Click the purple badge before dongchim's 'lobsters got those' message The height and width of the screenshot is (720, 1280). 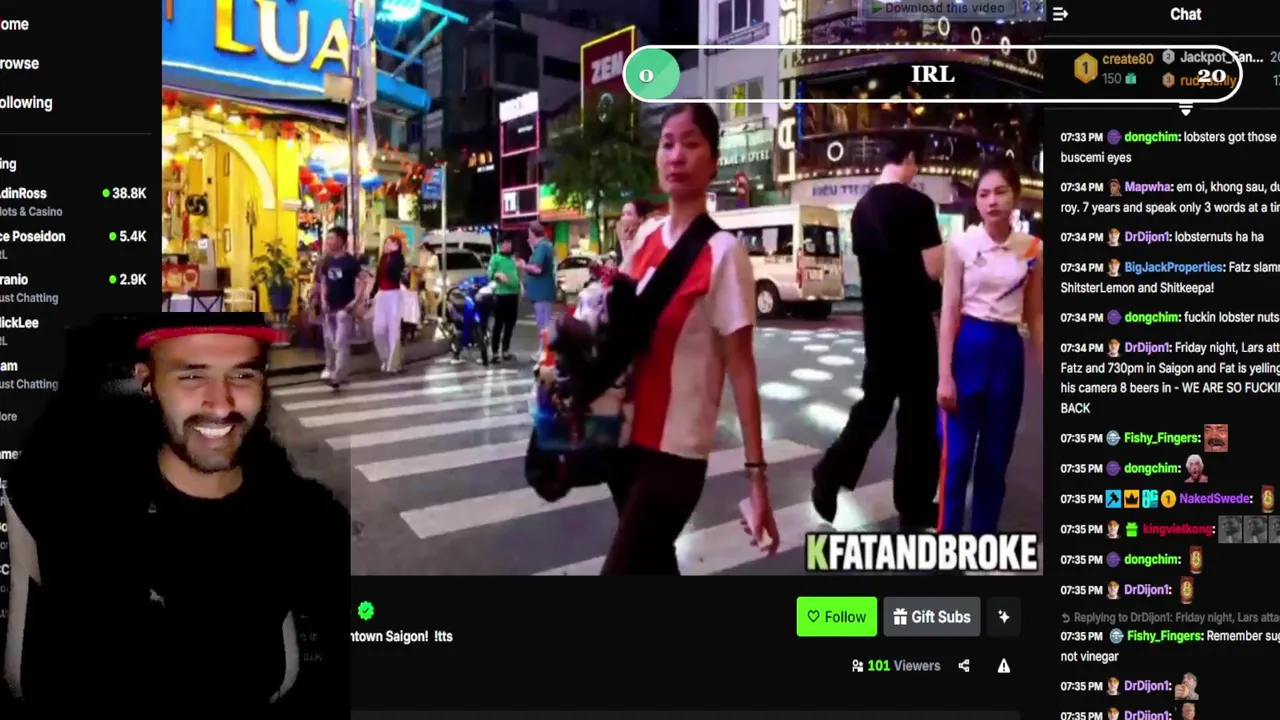(1114, 137)
